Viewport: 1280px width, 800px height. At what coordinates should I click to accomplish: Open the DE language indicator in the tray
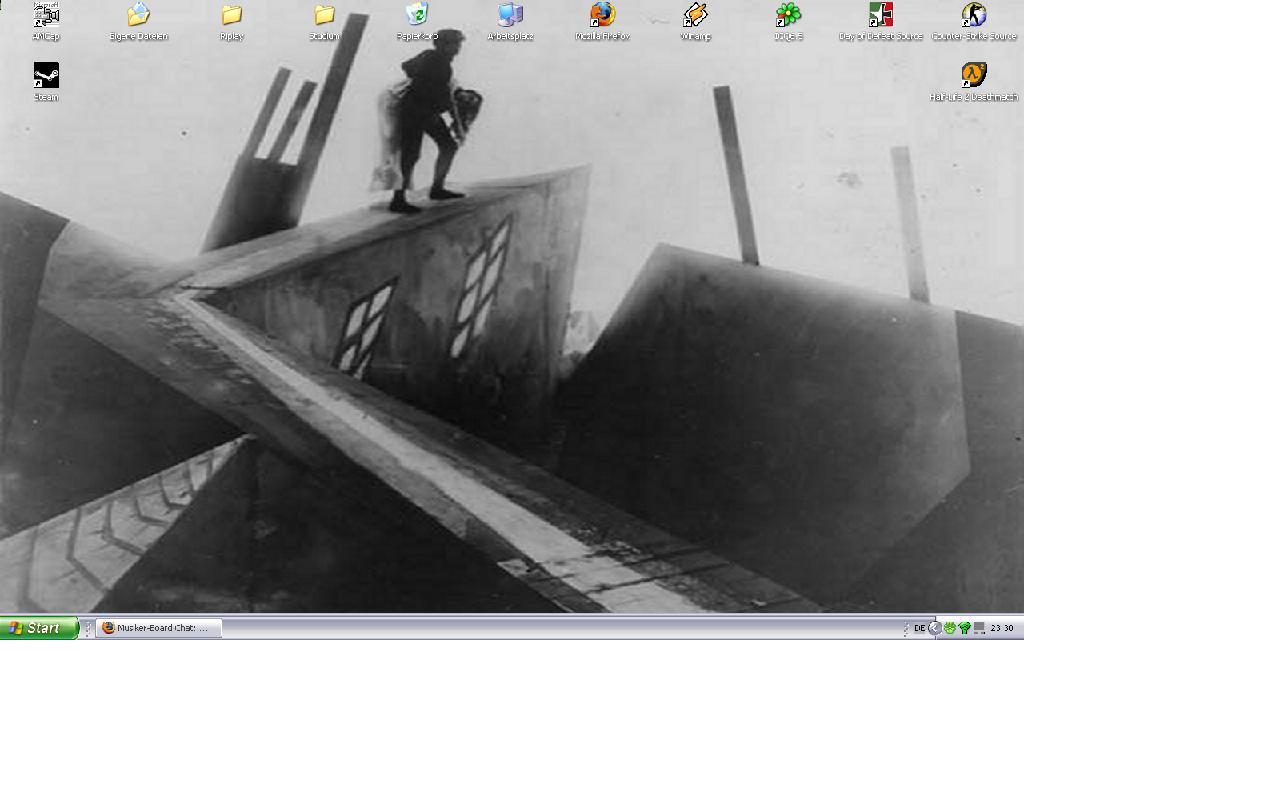(919, 628)
